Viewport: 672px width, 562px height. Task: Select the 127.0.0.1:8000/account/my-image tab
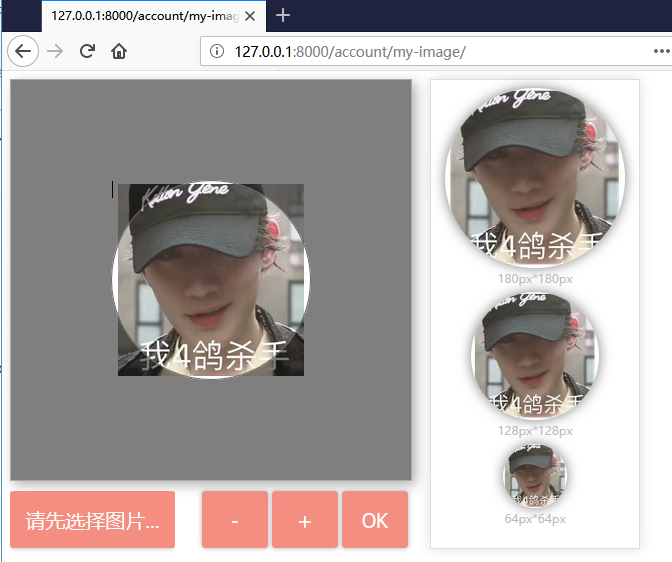[153, 16]
